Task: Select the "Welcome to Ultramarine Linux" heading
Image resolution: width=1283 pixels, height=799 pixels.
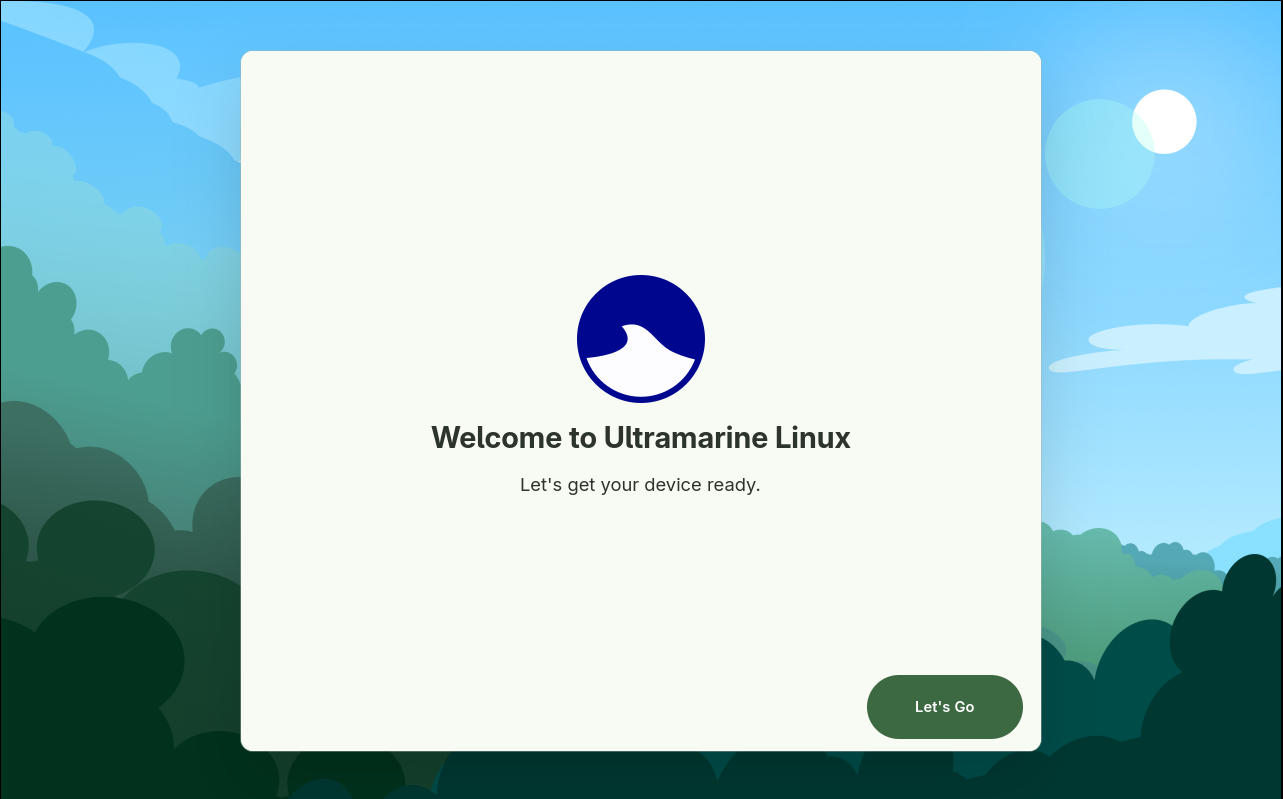Action: pyautogui.click(x=640, y=437)
